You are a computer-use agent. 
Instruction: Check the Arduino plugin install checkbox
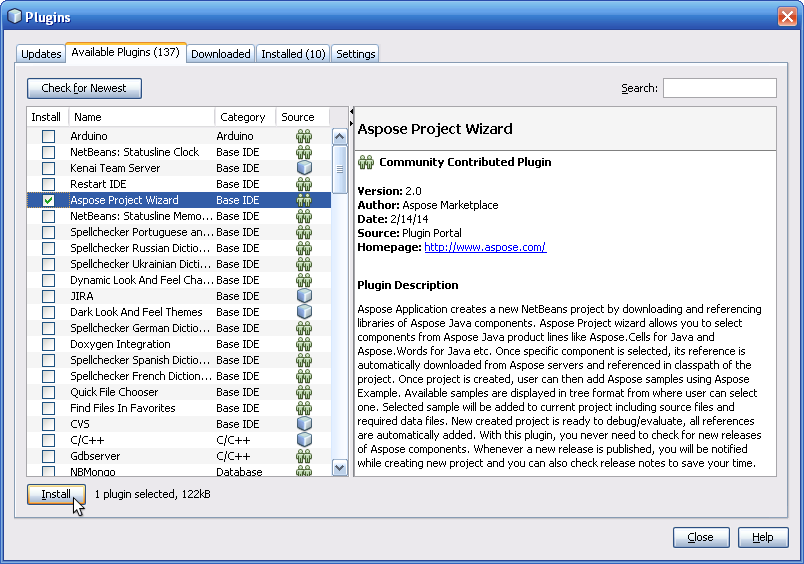coord(48,136)
